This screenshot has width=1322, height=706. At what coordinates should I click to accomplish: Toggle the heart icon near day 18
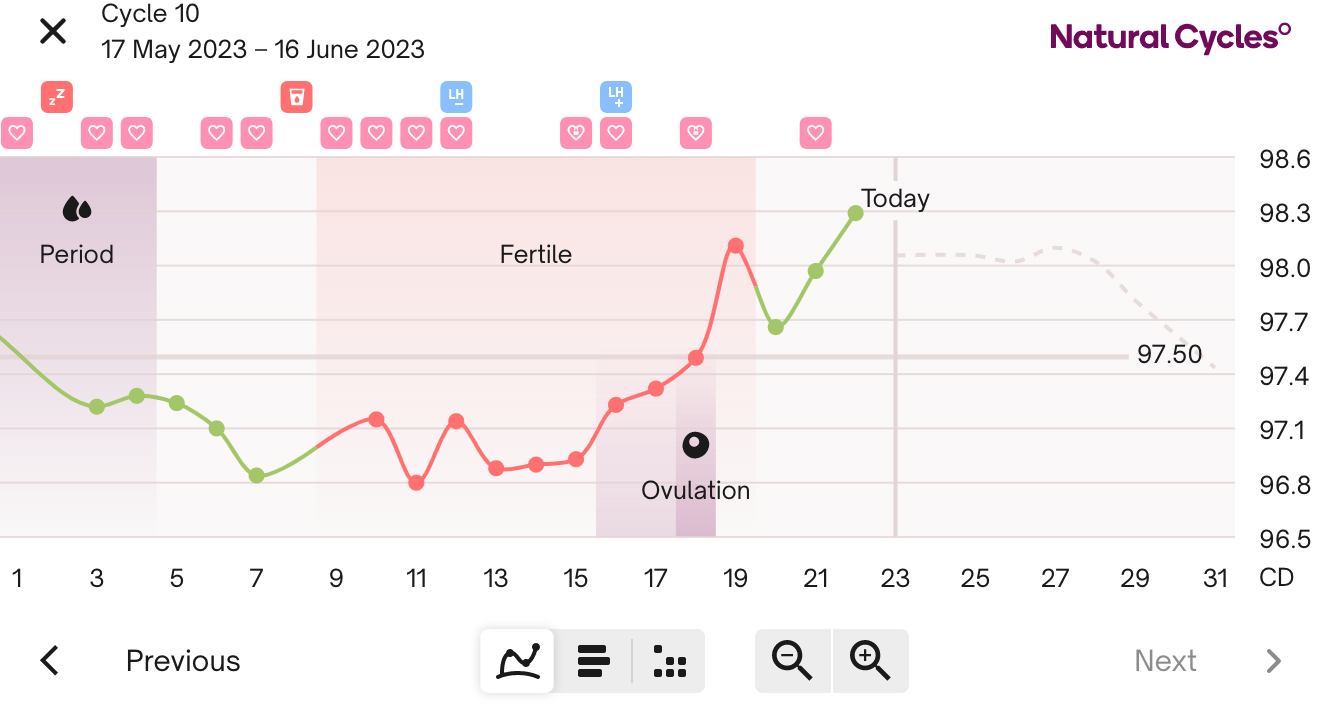click(x=695, y=133)
